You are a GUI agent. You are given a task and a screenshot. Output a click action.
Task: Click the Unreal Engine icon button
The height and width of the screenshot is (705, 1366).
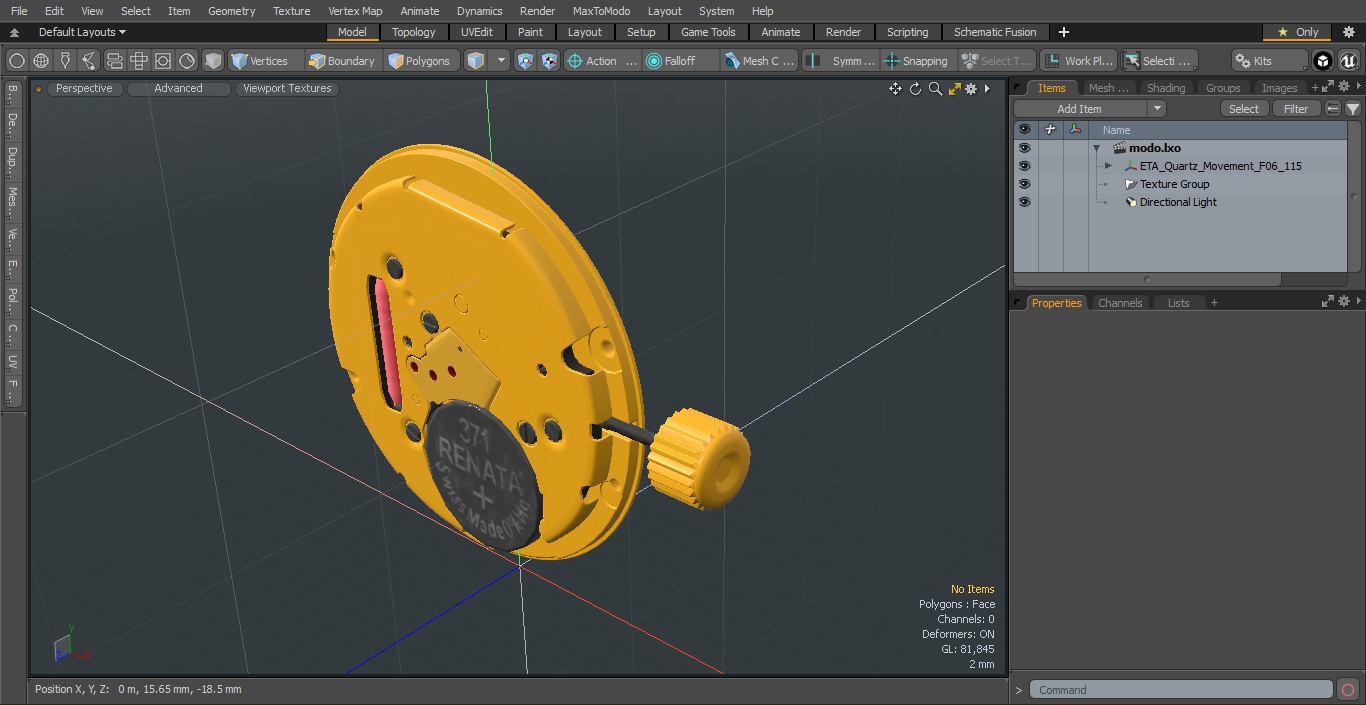click(x=1348, y=61)
